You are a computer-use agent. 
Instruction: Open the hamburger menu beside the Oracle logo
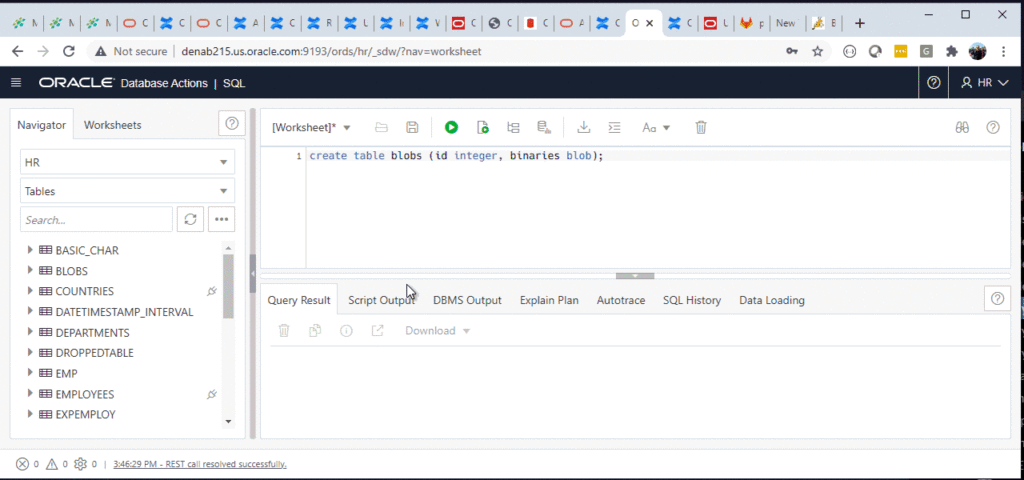[x=16, y=83]
